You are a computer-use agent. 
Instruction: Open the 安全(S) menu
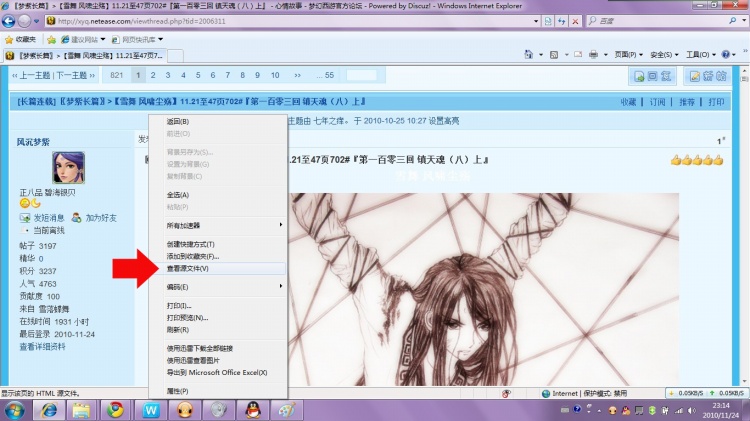(664, 55)
